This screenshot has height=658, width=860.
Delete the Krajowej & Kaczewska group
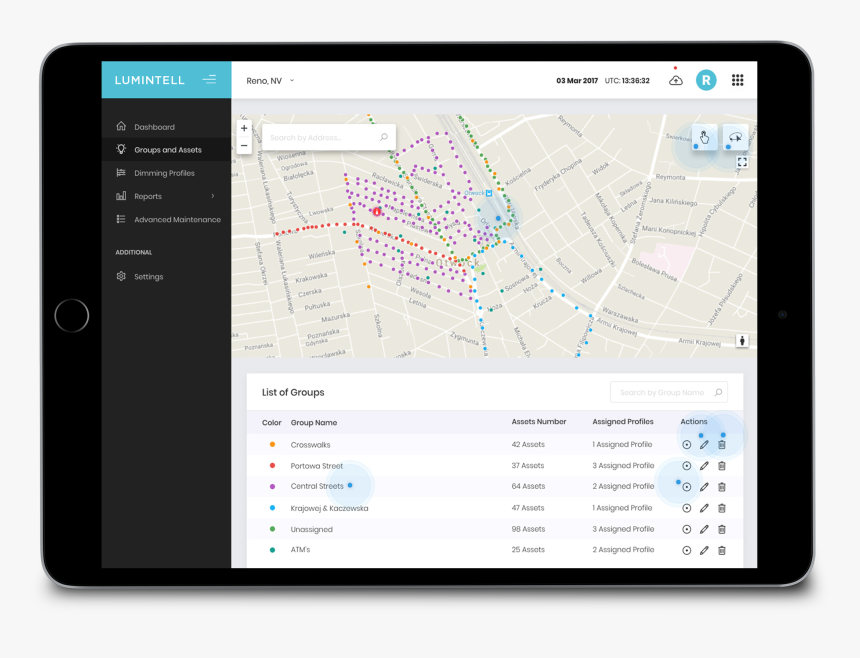click(722, 508)
